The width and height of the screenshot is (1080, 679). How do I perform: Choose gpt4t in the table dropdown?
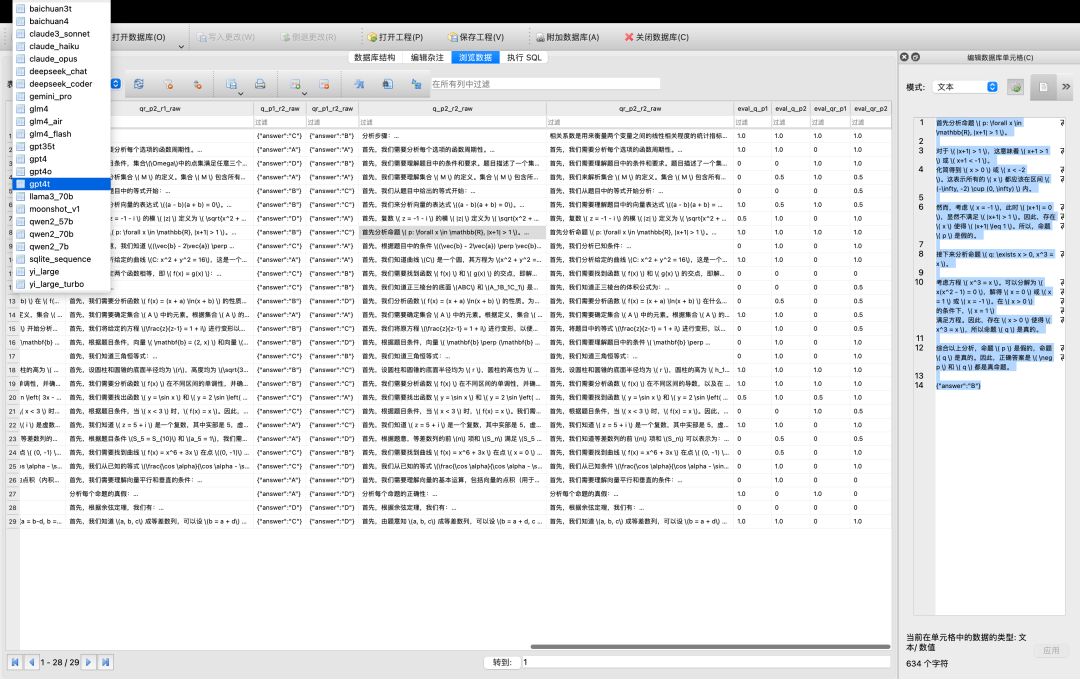point(62,184)
